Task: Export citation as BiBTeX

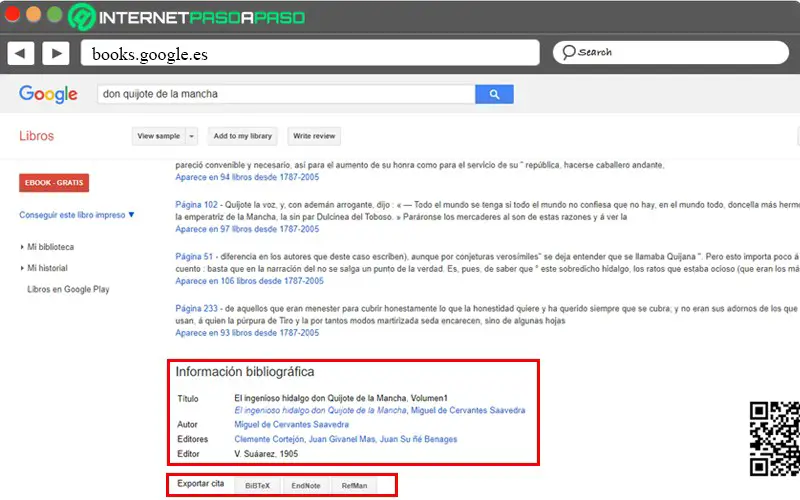Action: click(257, 486)
